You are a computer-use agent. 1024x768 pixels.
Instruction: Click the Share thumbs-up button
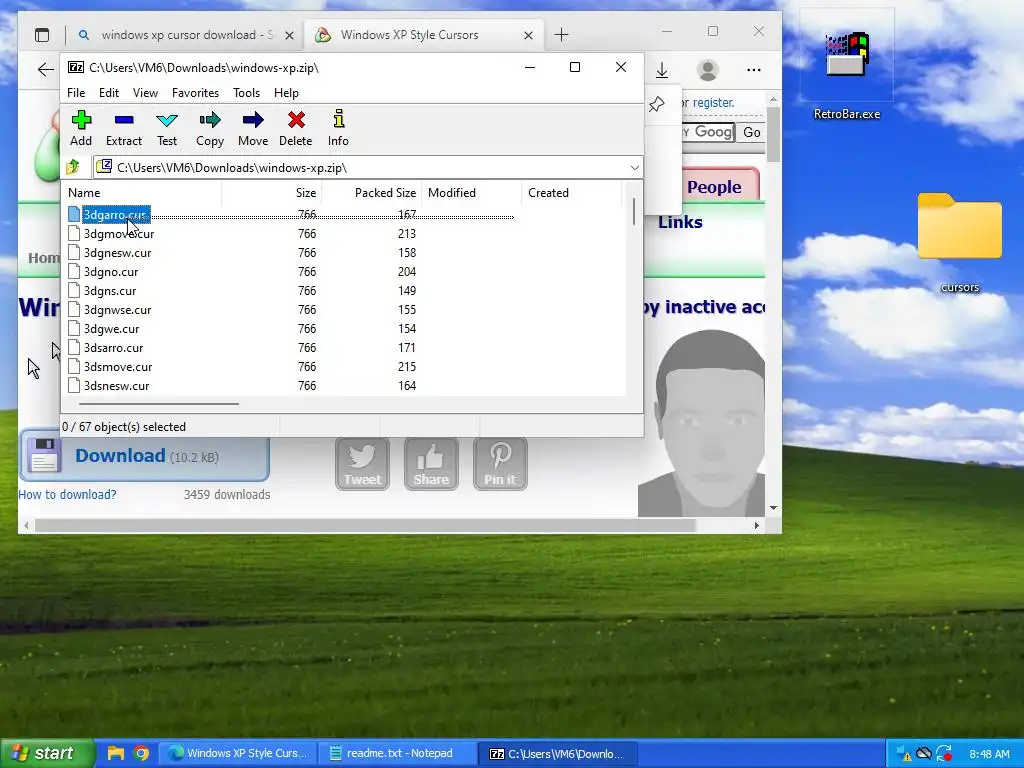point(431,464)
